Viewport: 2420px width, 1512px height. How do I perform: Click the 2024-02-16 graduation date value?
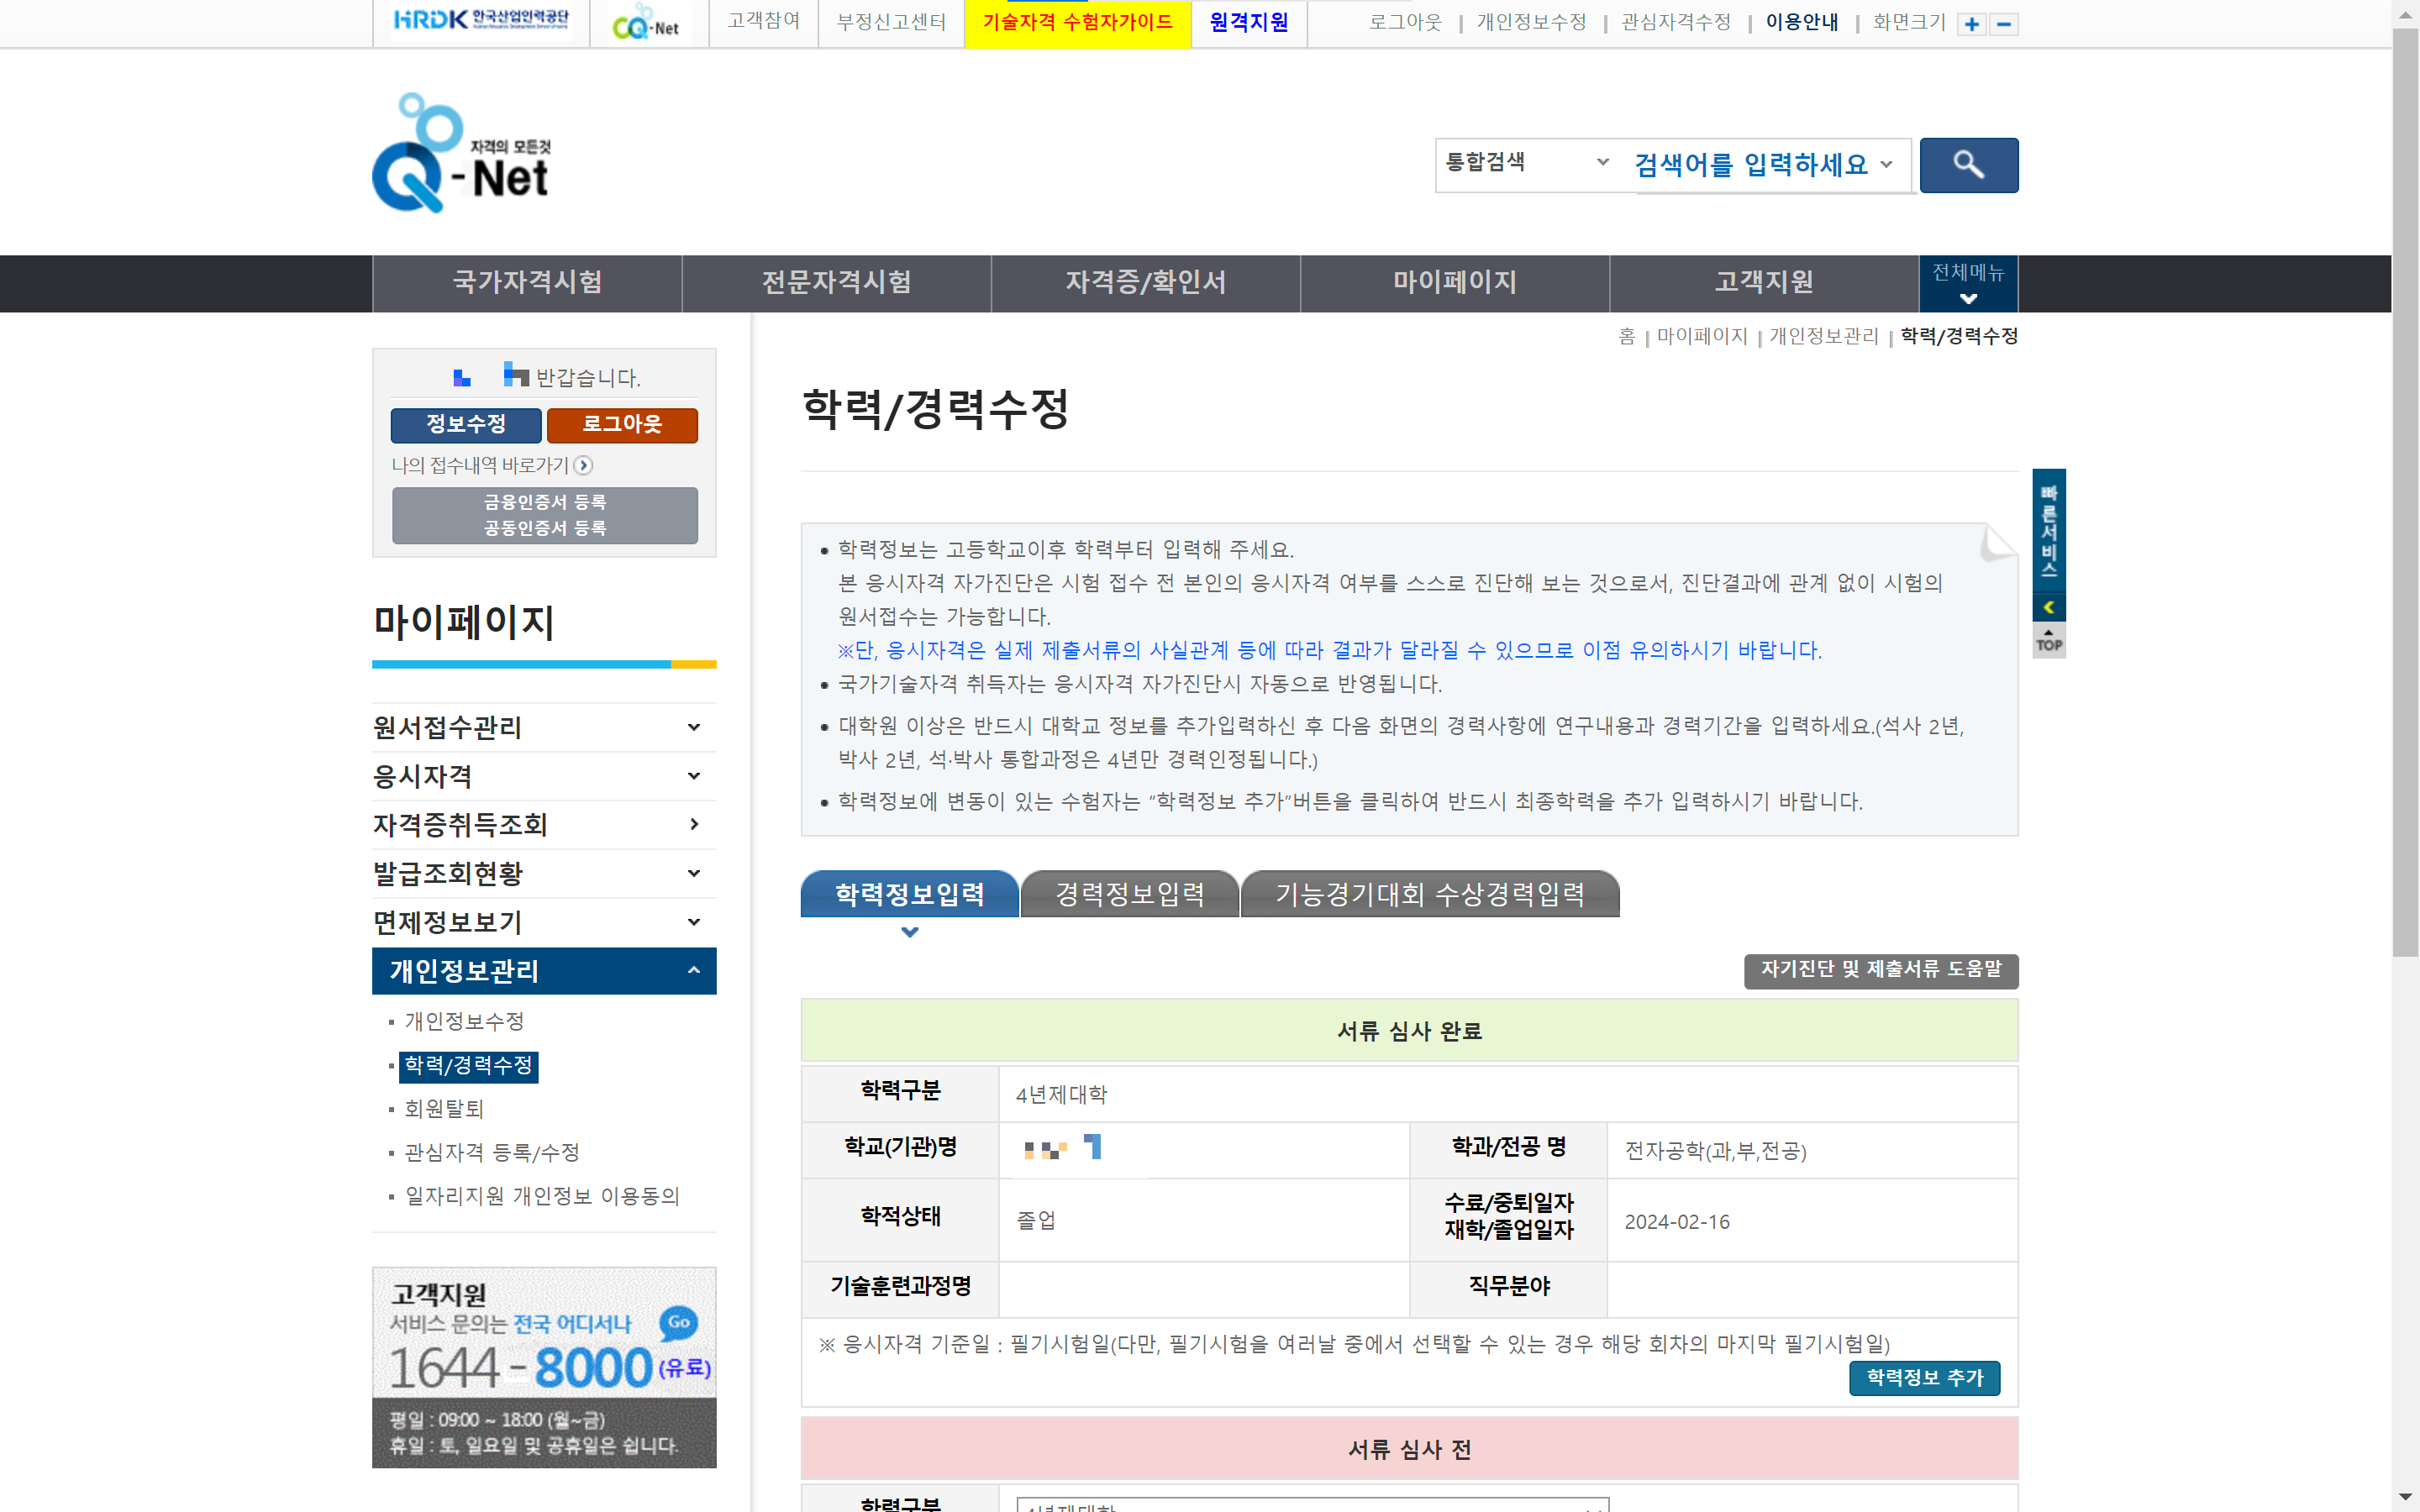tap(1677, 1222)
